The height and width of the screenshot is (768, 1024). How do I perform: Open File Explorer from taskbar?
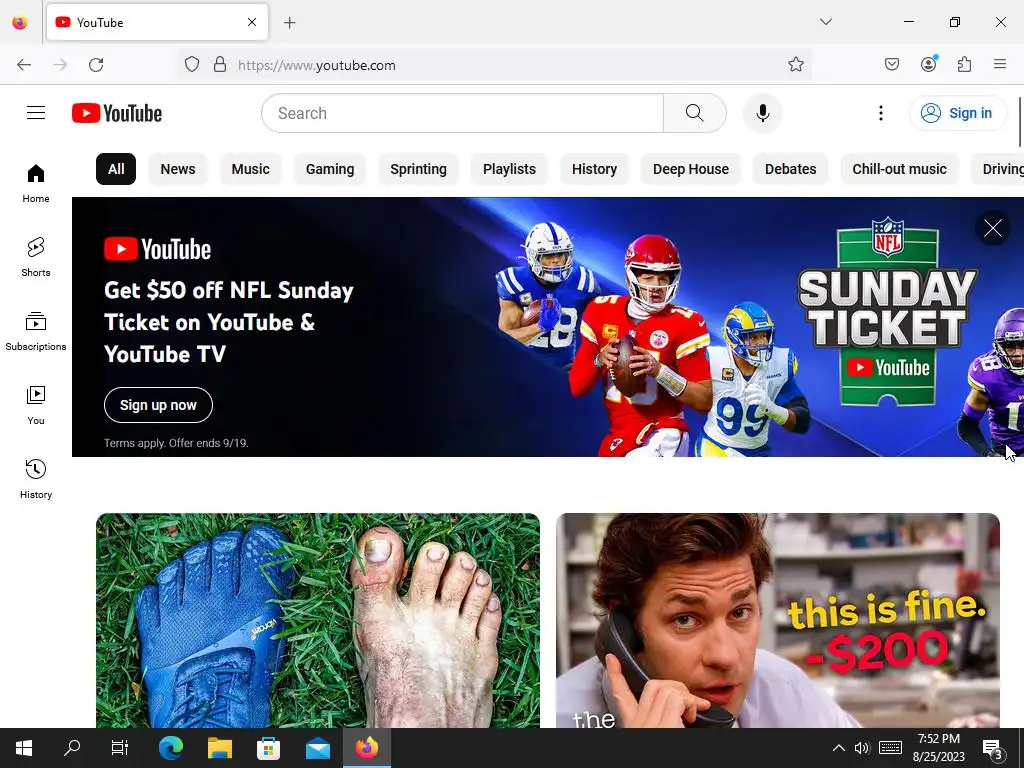point(220,748)
